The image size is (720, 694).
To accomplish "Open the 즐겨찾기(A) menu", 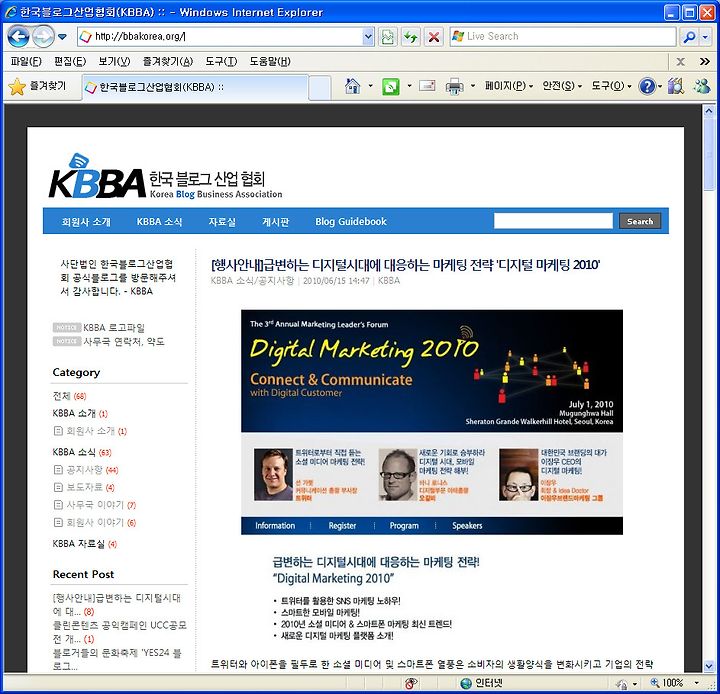I will pyautogui.click(x=168, y=62).
